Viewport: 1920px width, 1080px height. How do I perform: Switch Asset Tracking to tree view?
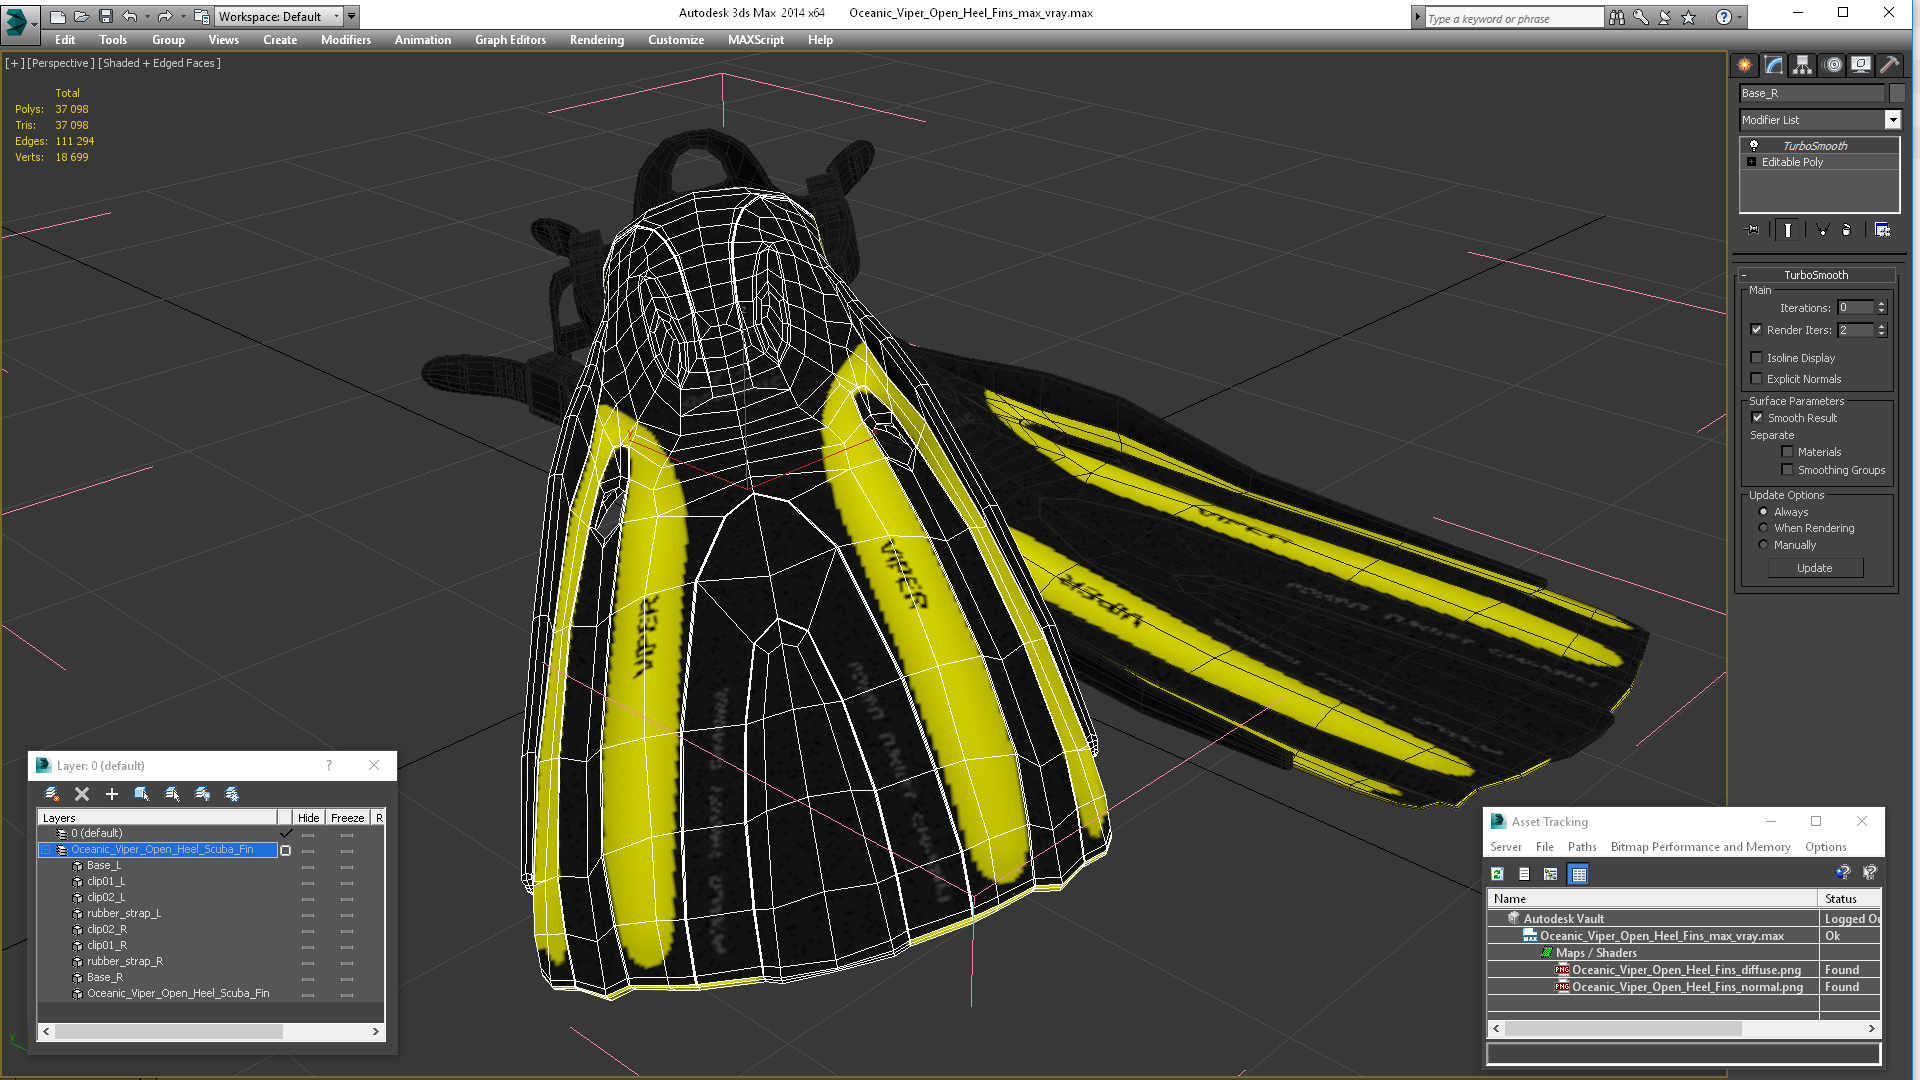[x=1551, y=874]
